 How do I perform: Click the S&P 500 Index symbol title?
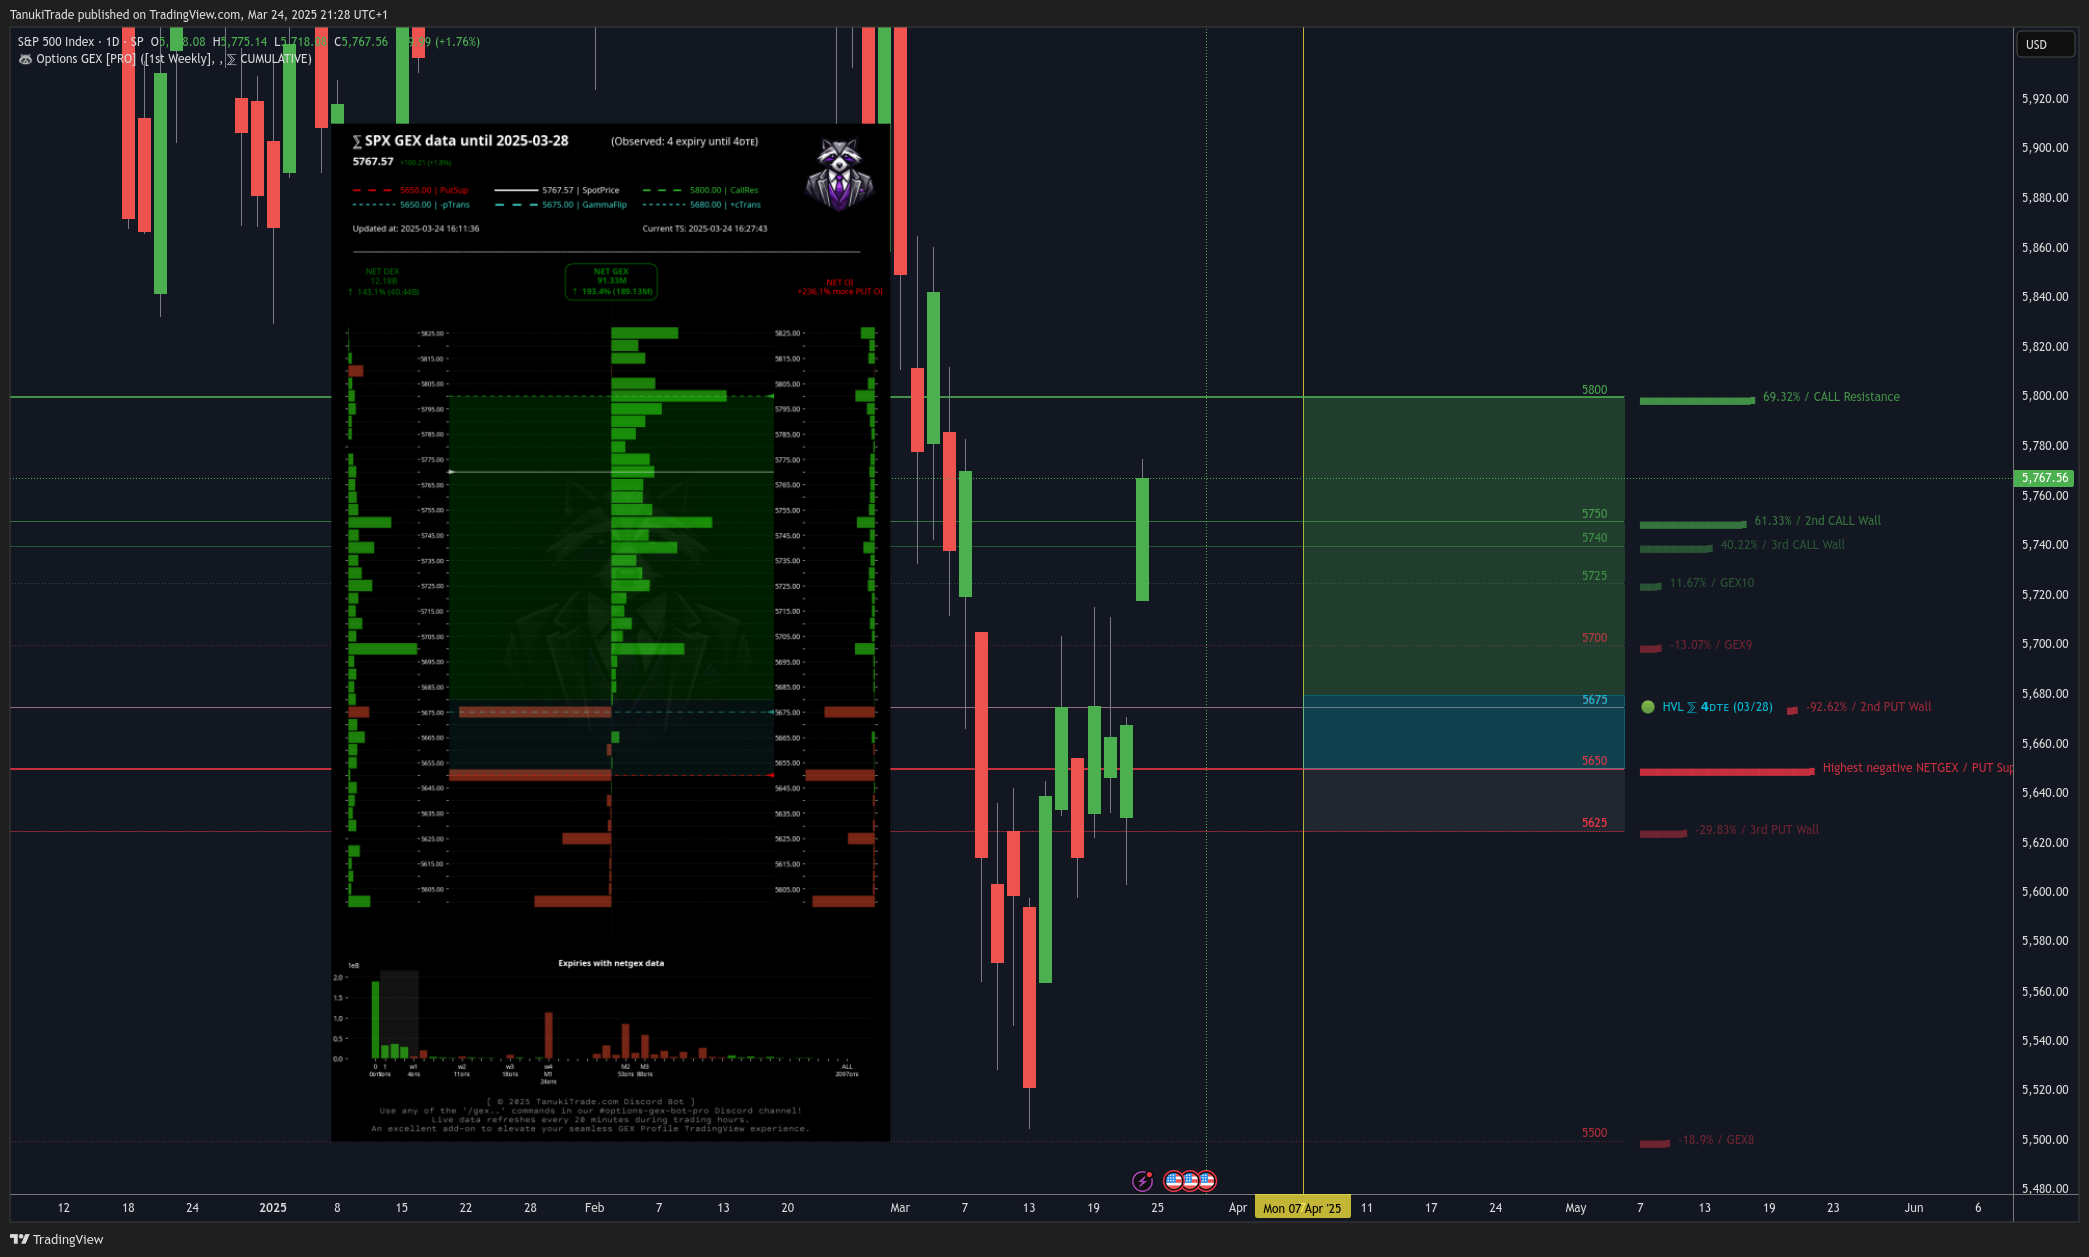[56, 42]
